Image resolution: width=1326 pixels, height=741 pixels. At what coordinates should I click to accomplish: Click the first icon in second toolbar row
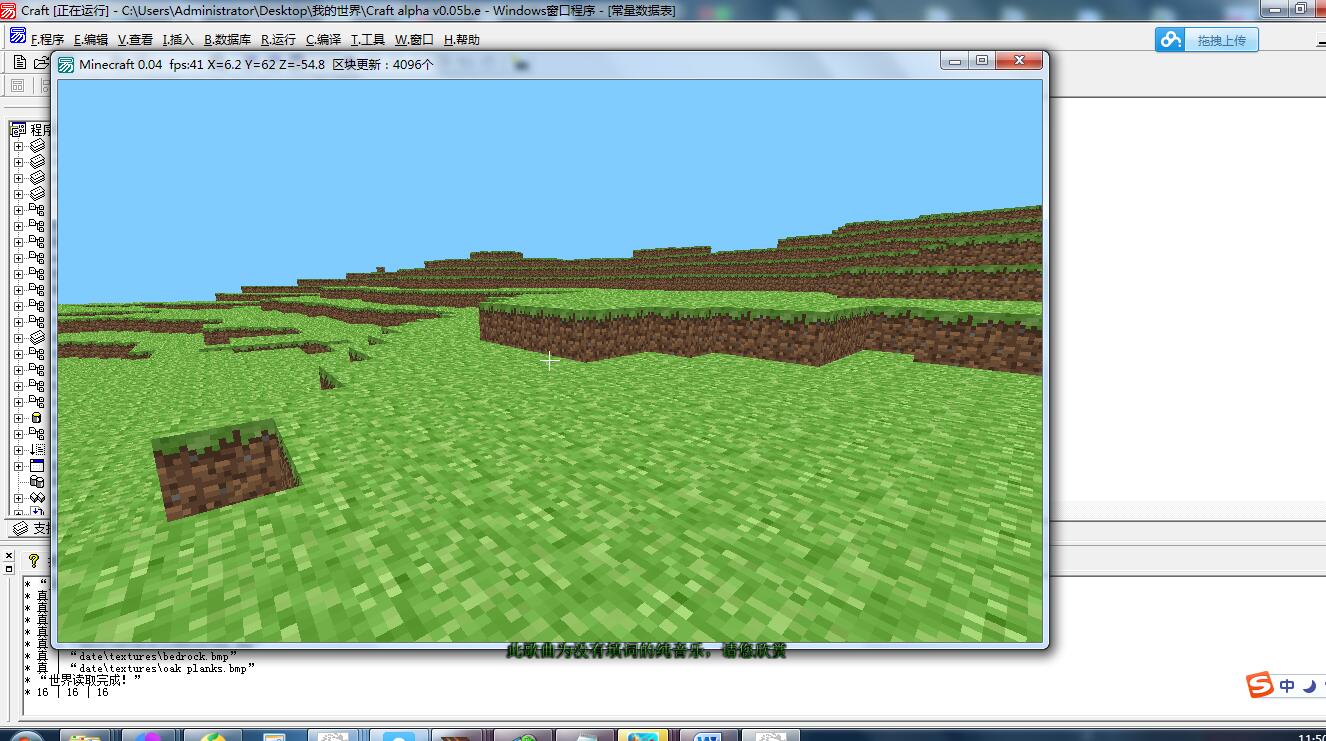(x=17, y=87)
